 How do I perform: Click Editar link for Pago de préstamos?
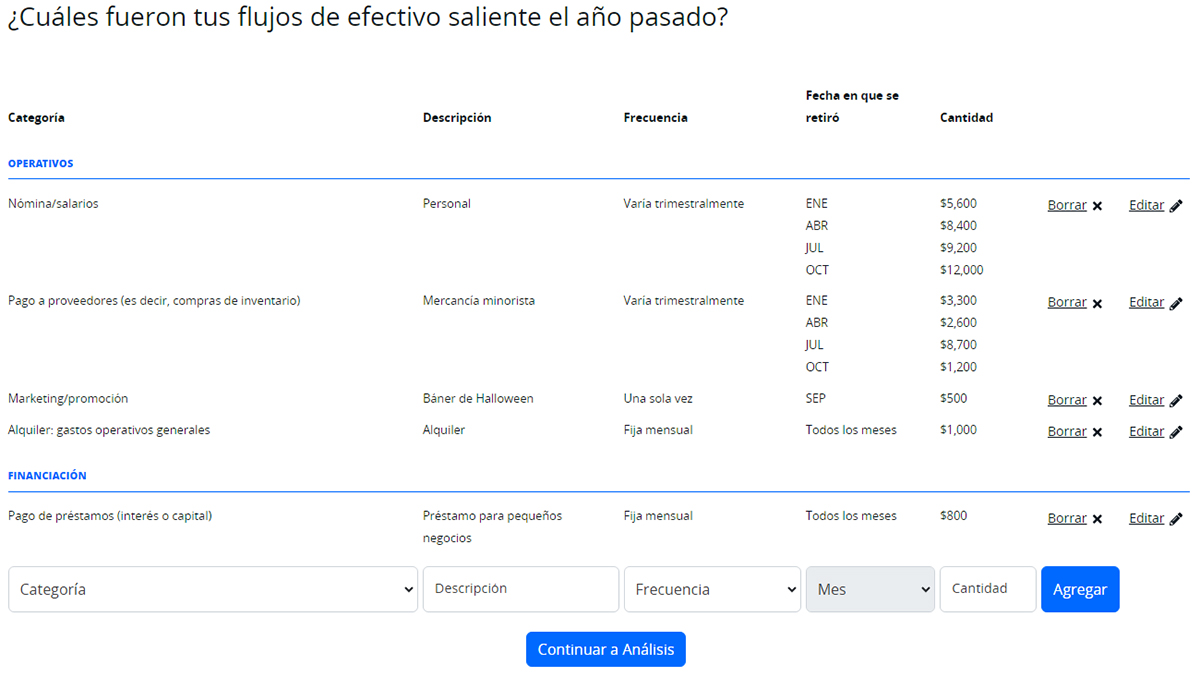click(1146, 518)
